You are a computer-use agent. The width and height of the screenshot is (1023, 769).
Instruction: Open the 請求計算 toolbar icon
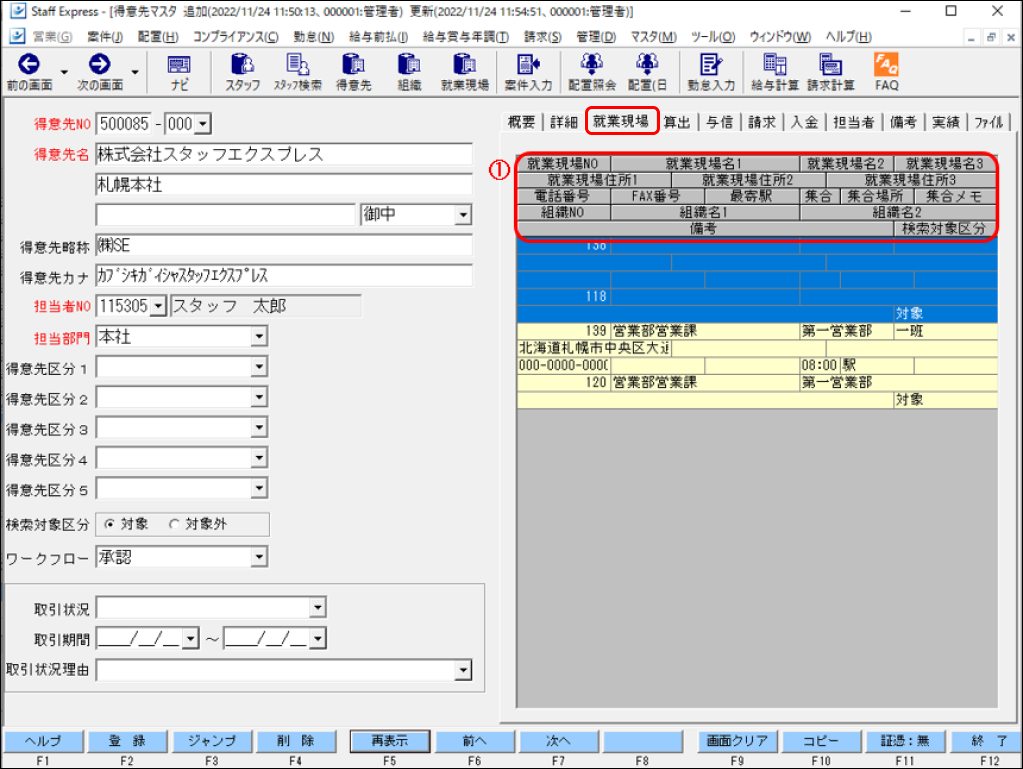click(x=831, y=72)
